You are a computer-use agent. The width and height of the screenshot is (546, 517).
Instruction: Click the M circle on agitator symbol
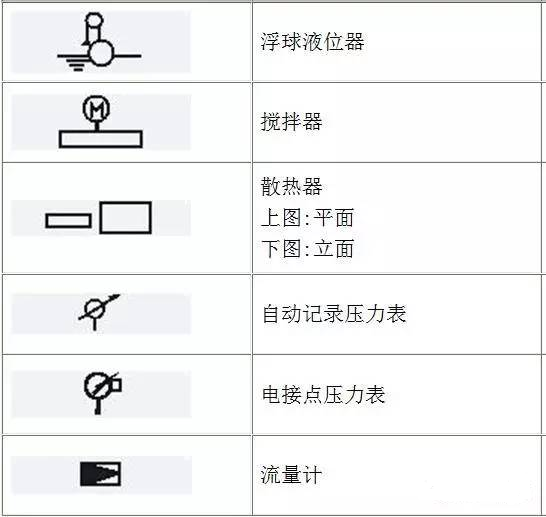[96, 108]
